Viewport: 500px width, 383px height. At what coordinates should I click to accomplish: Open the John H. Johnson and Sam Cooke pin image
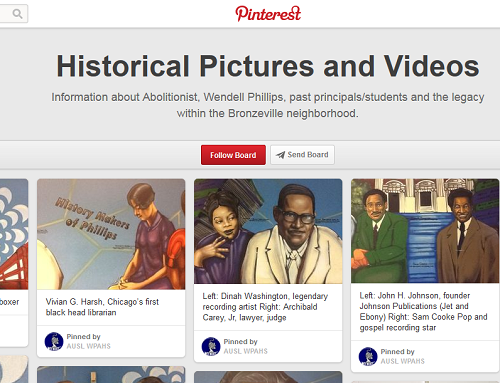425,231
